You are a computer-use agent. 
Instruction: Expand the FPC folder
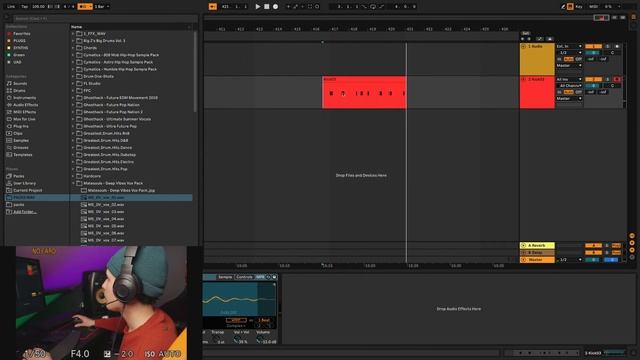pos(73,91)
